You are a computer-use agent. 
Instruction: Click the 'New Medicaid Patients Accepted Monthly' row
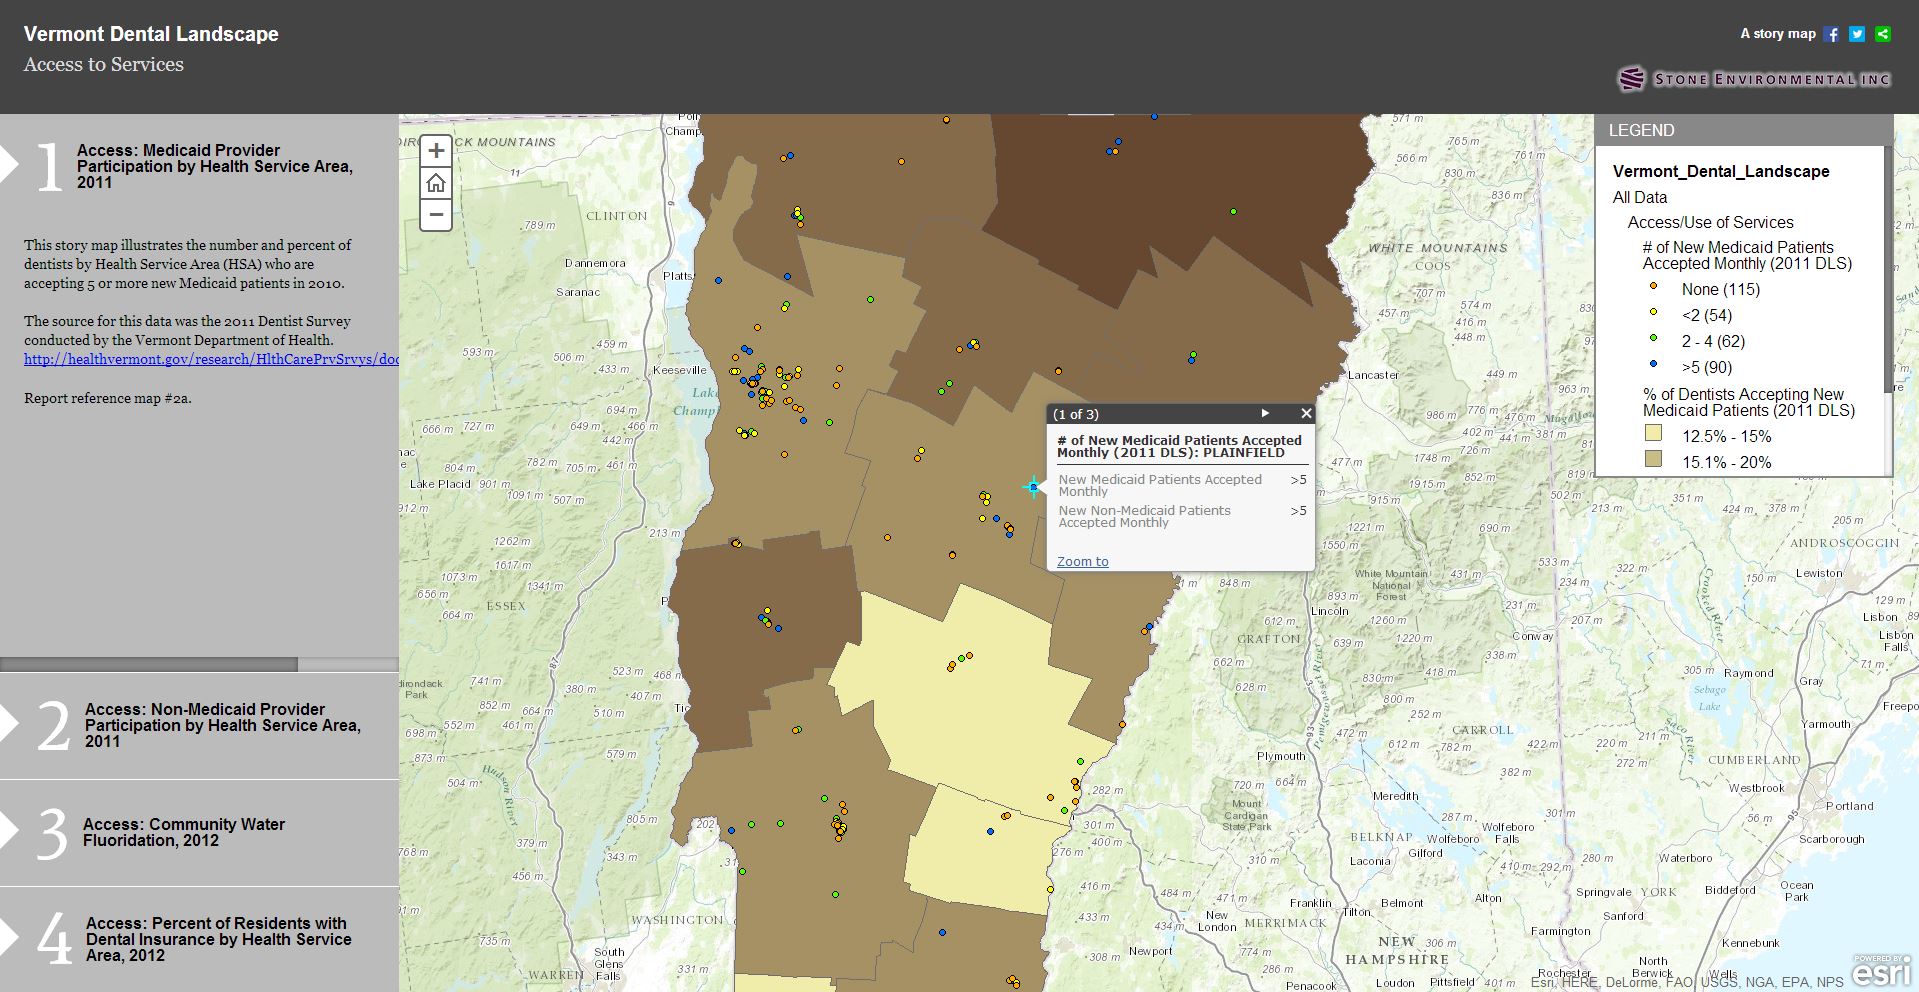click(x=1182, y=485)
